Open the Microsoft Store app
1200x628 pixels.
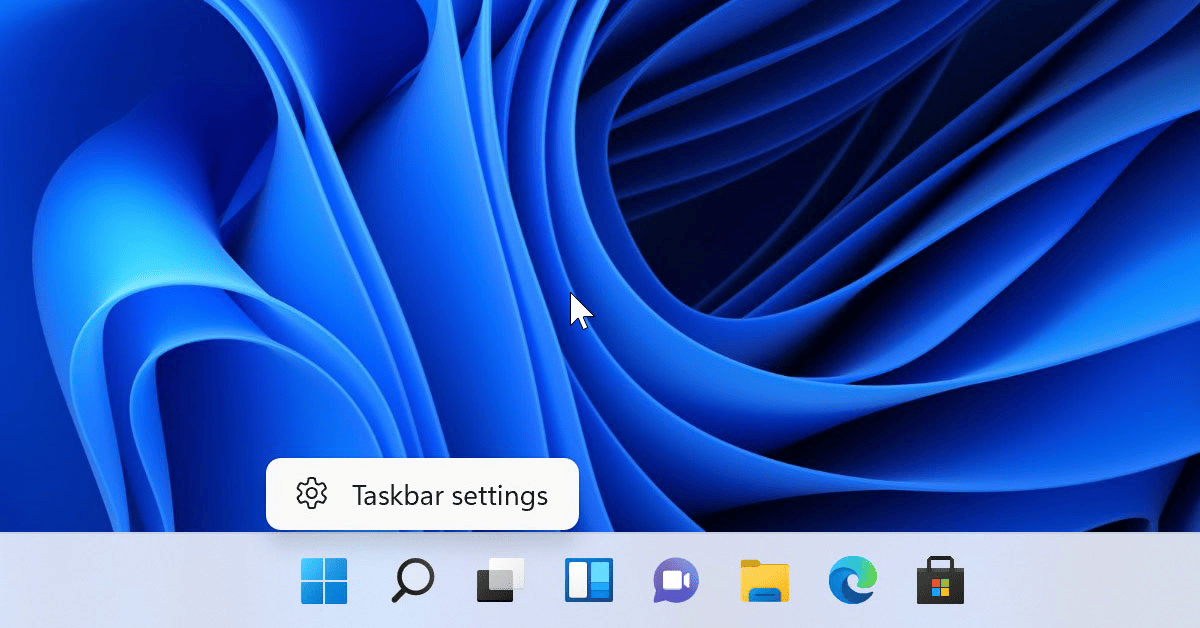[940, 581]
